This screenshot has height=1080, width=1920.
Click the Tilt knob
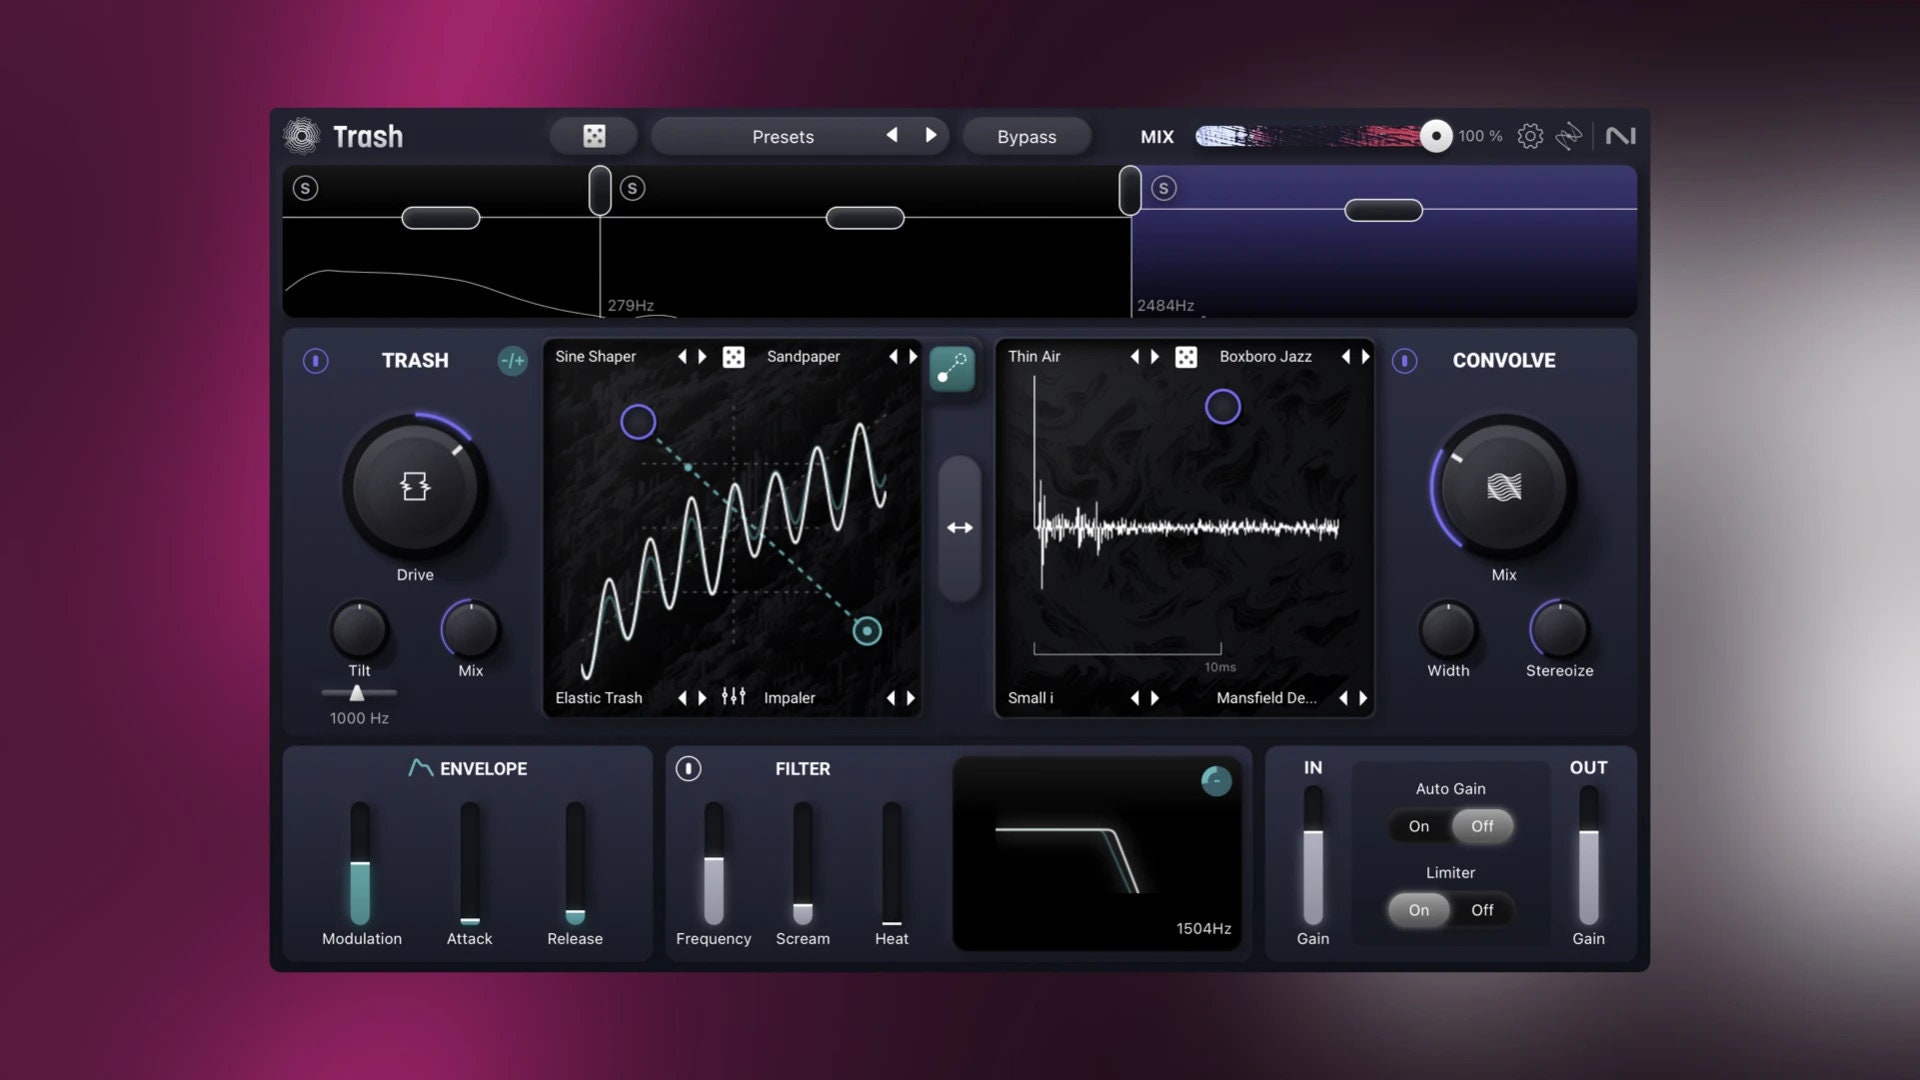(x=359, y=629)
